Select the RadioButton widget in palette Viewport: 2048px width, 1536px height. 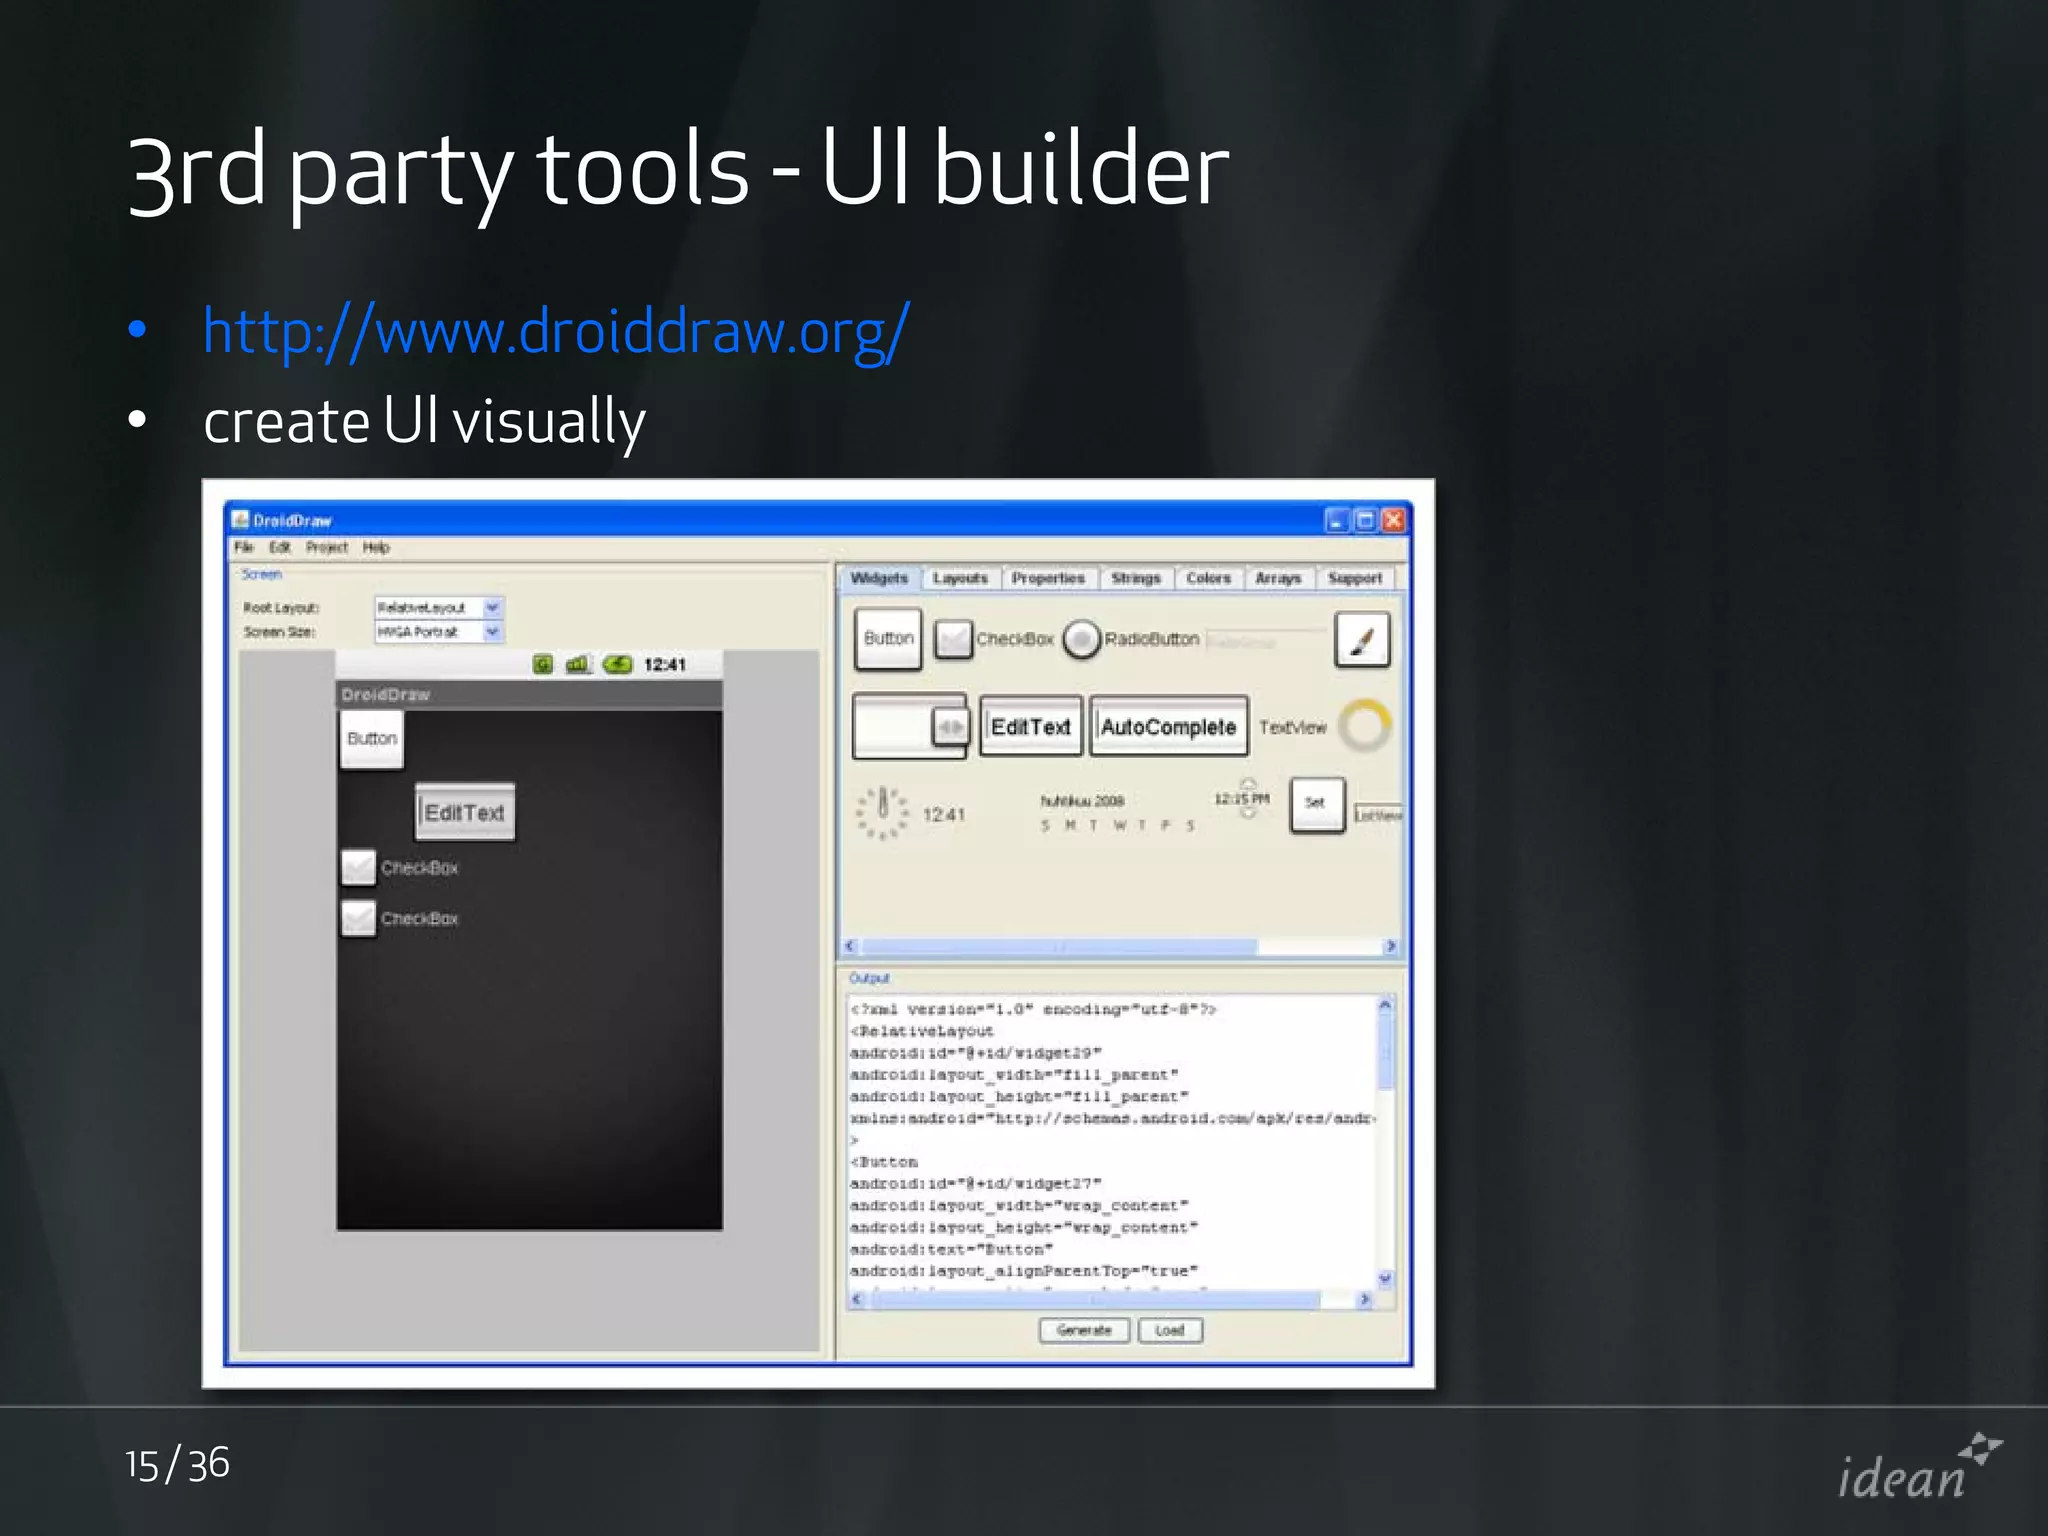(1082, 639)
